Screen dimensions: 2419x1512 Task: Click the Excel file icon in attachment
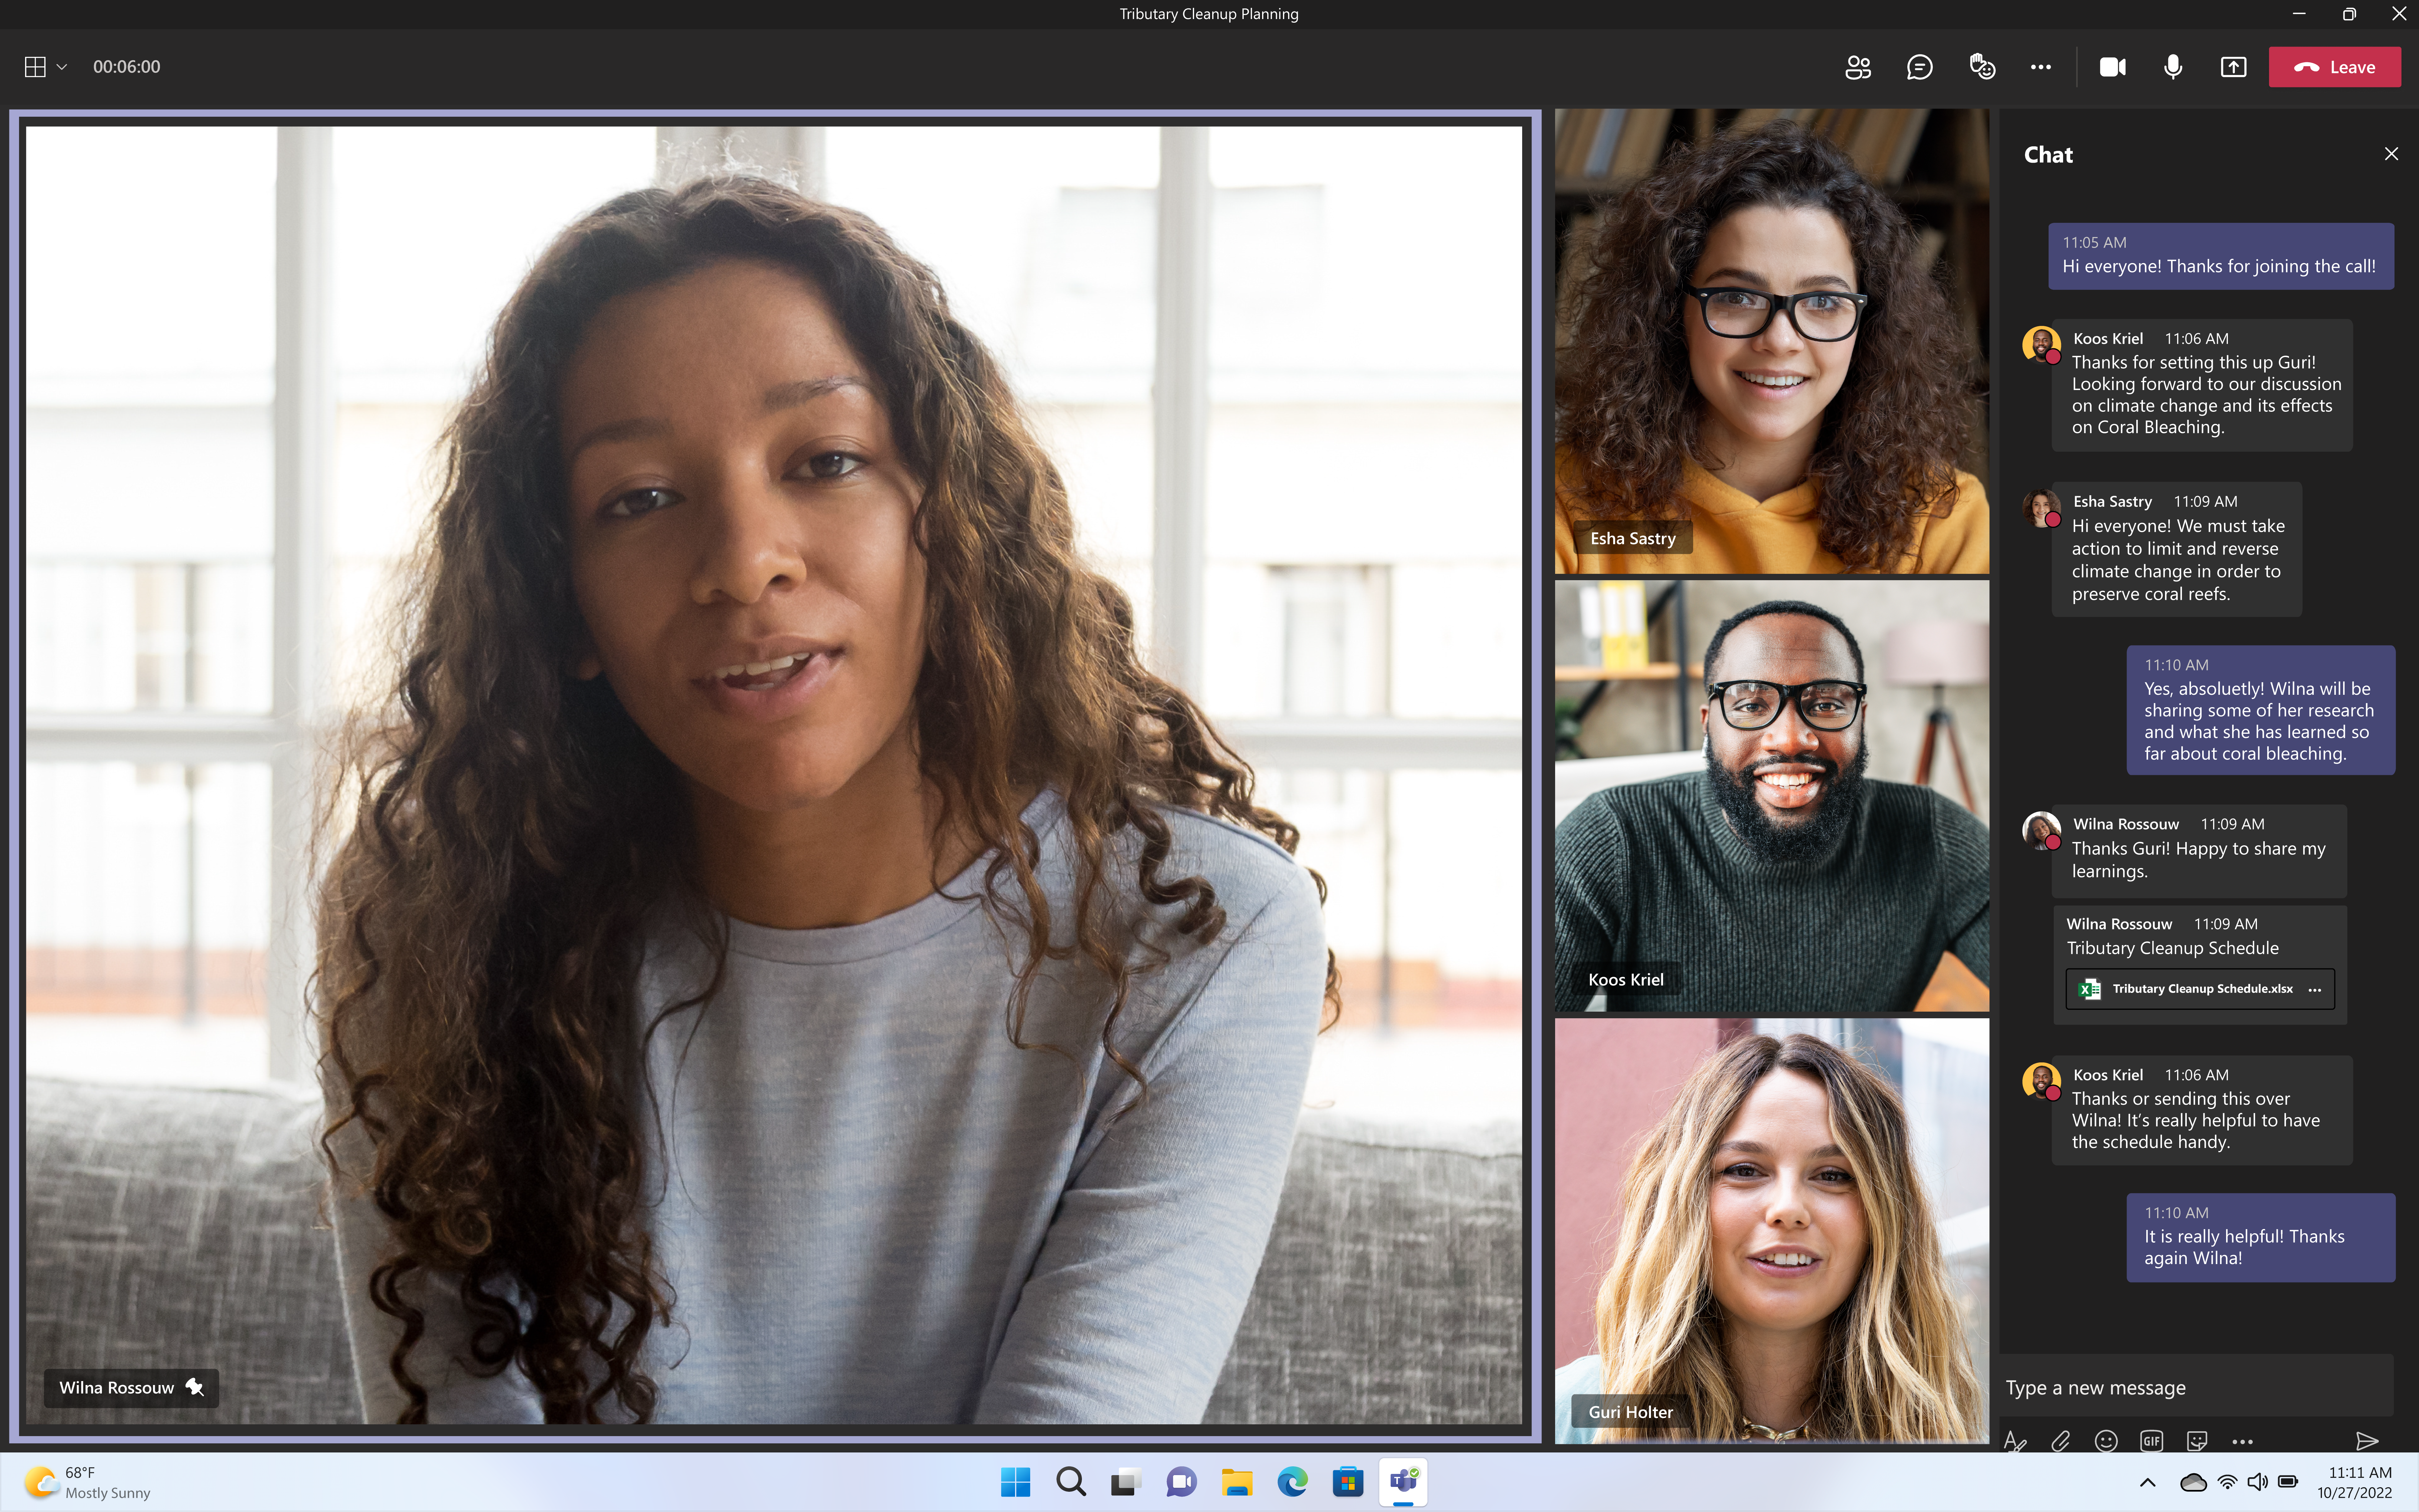pyautogui.click(x=2089, y=989)
